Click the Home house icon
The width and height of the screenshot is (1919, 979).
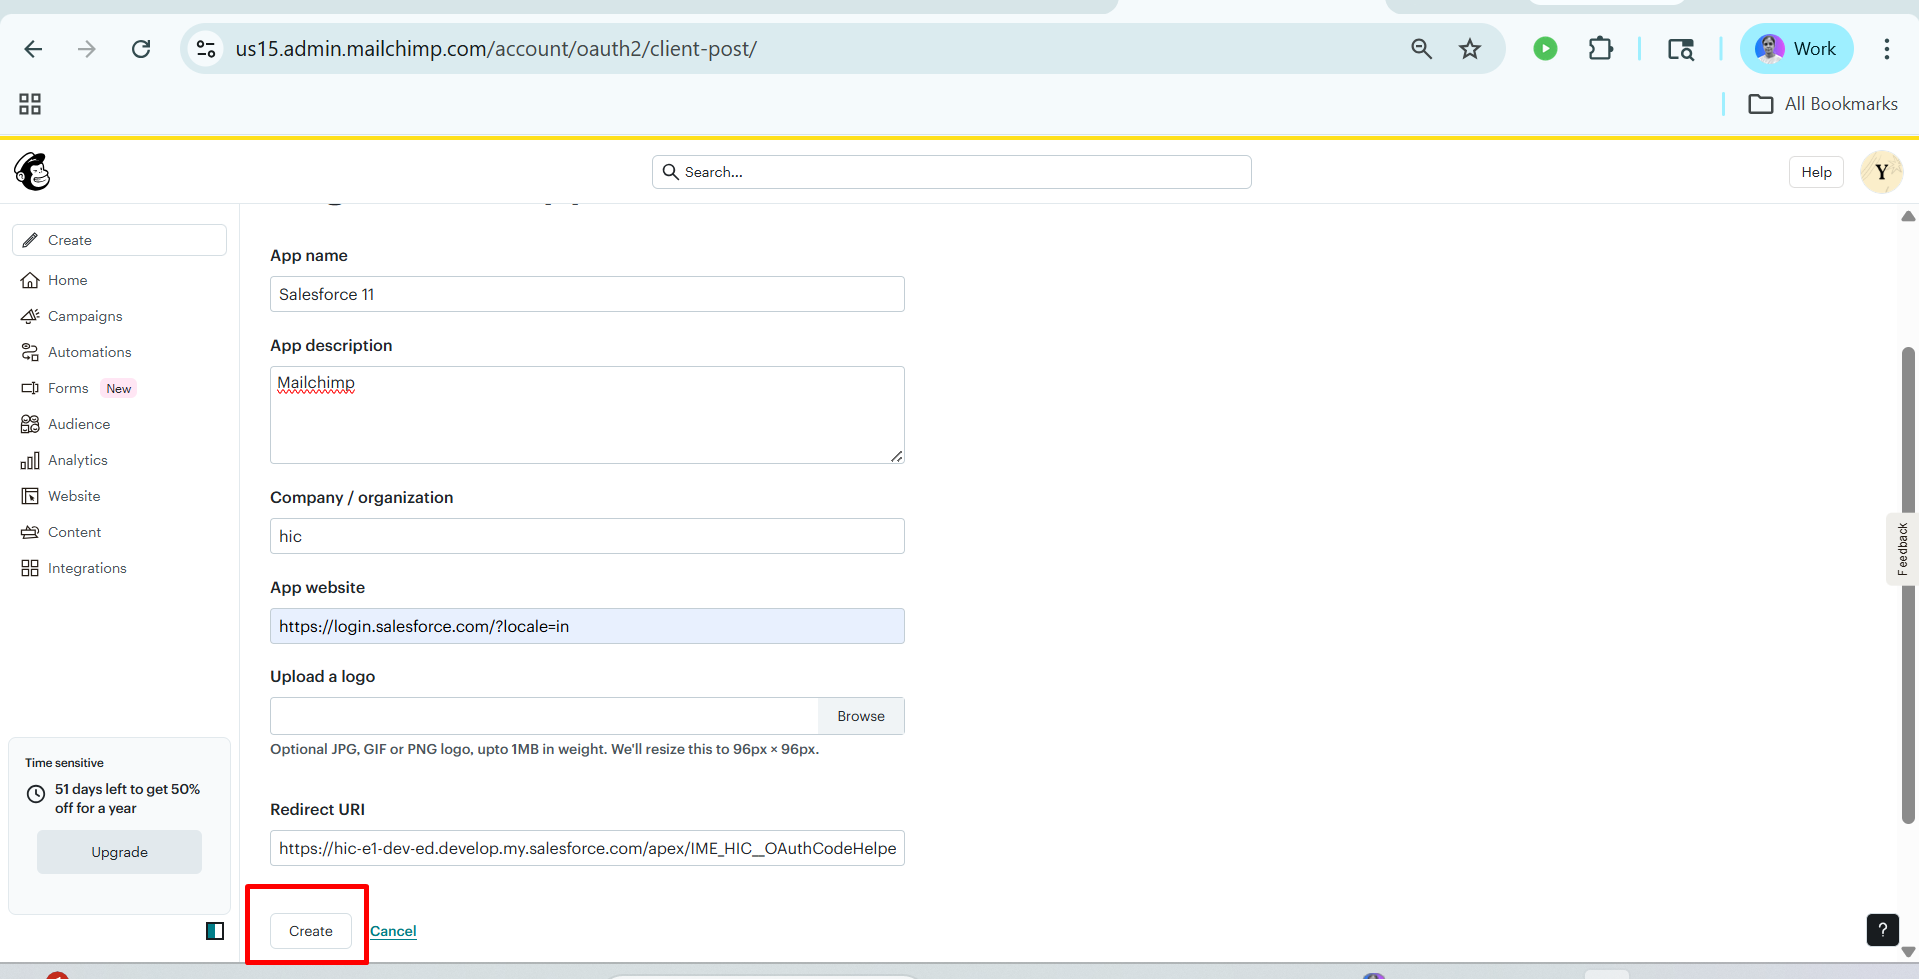tap(30, 280)
